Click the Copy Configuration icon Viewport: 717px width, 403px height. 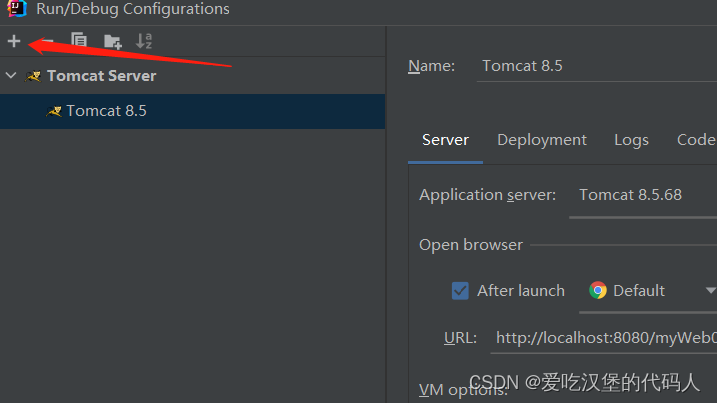pos(79,41)
